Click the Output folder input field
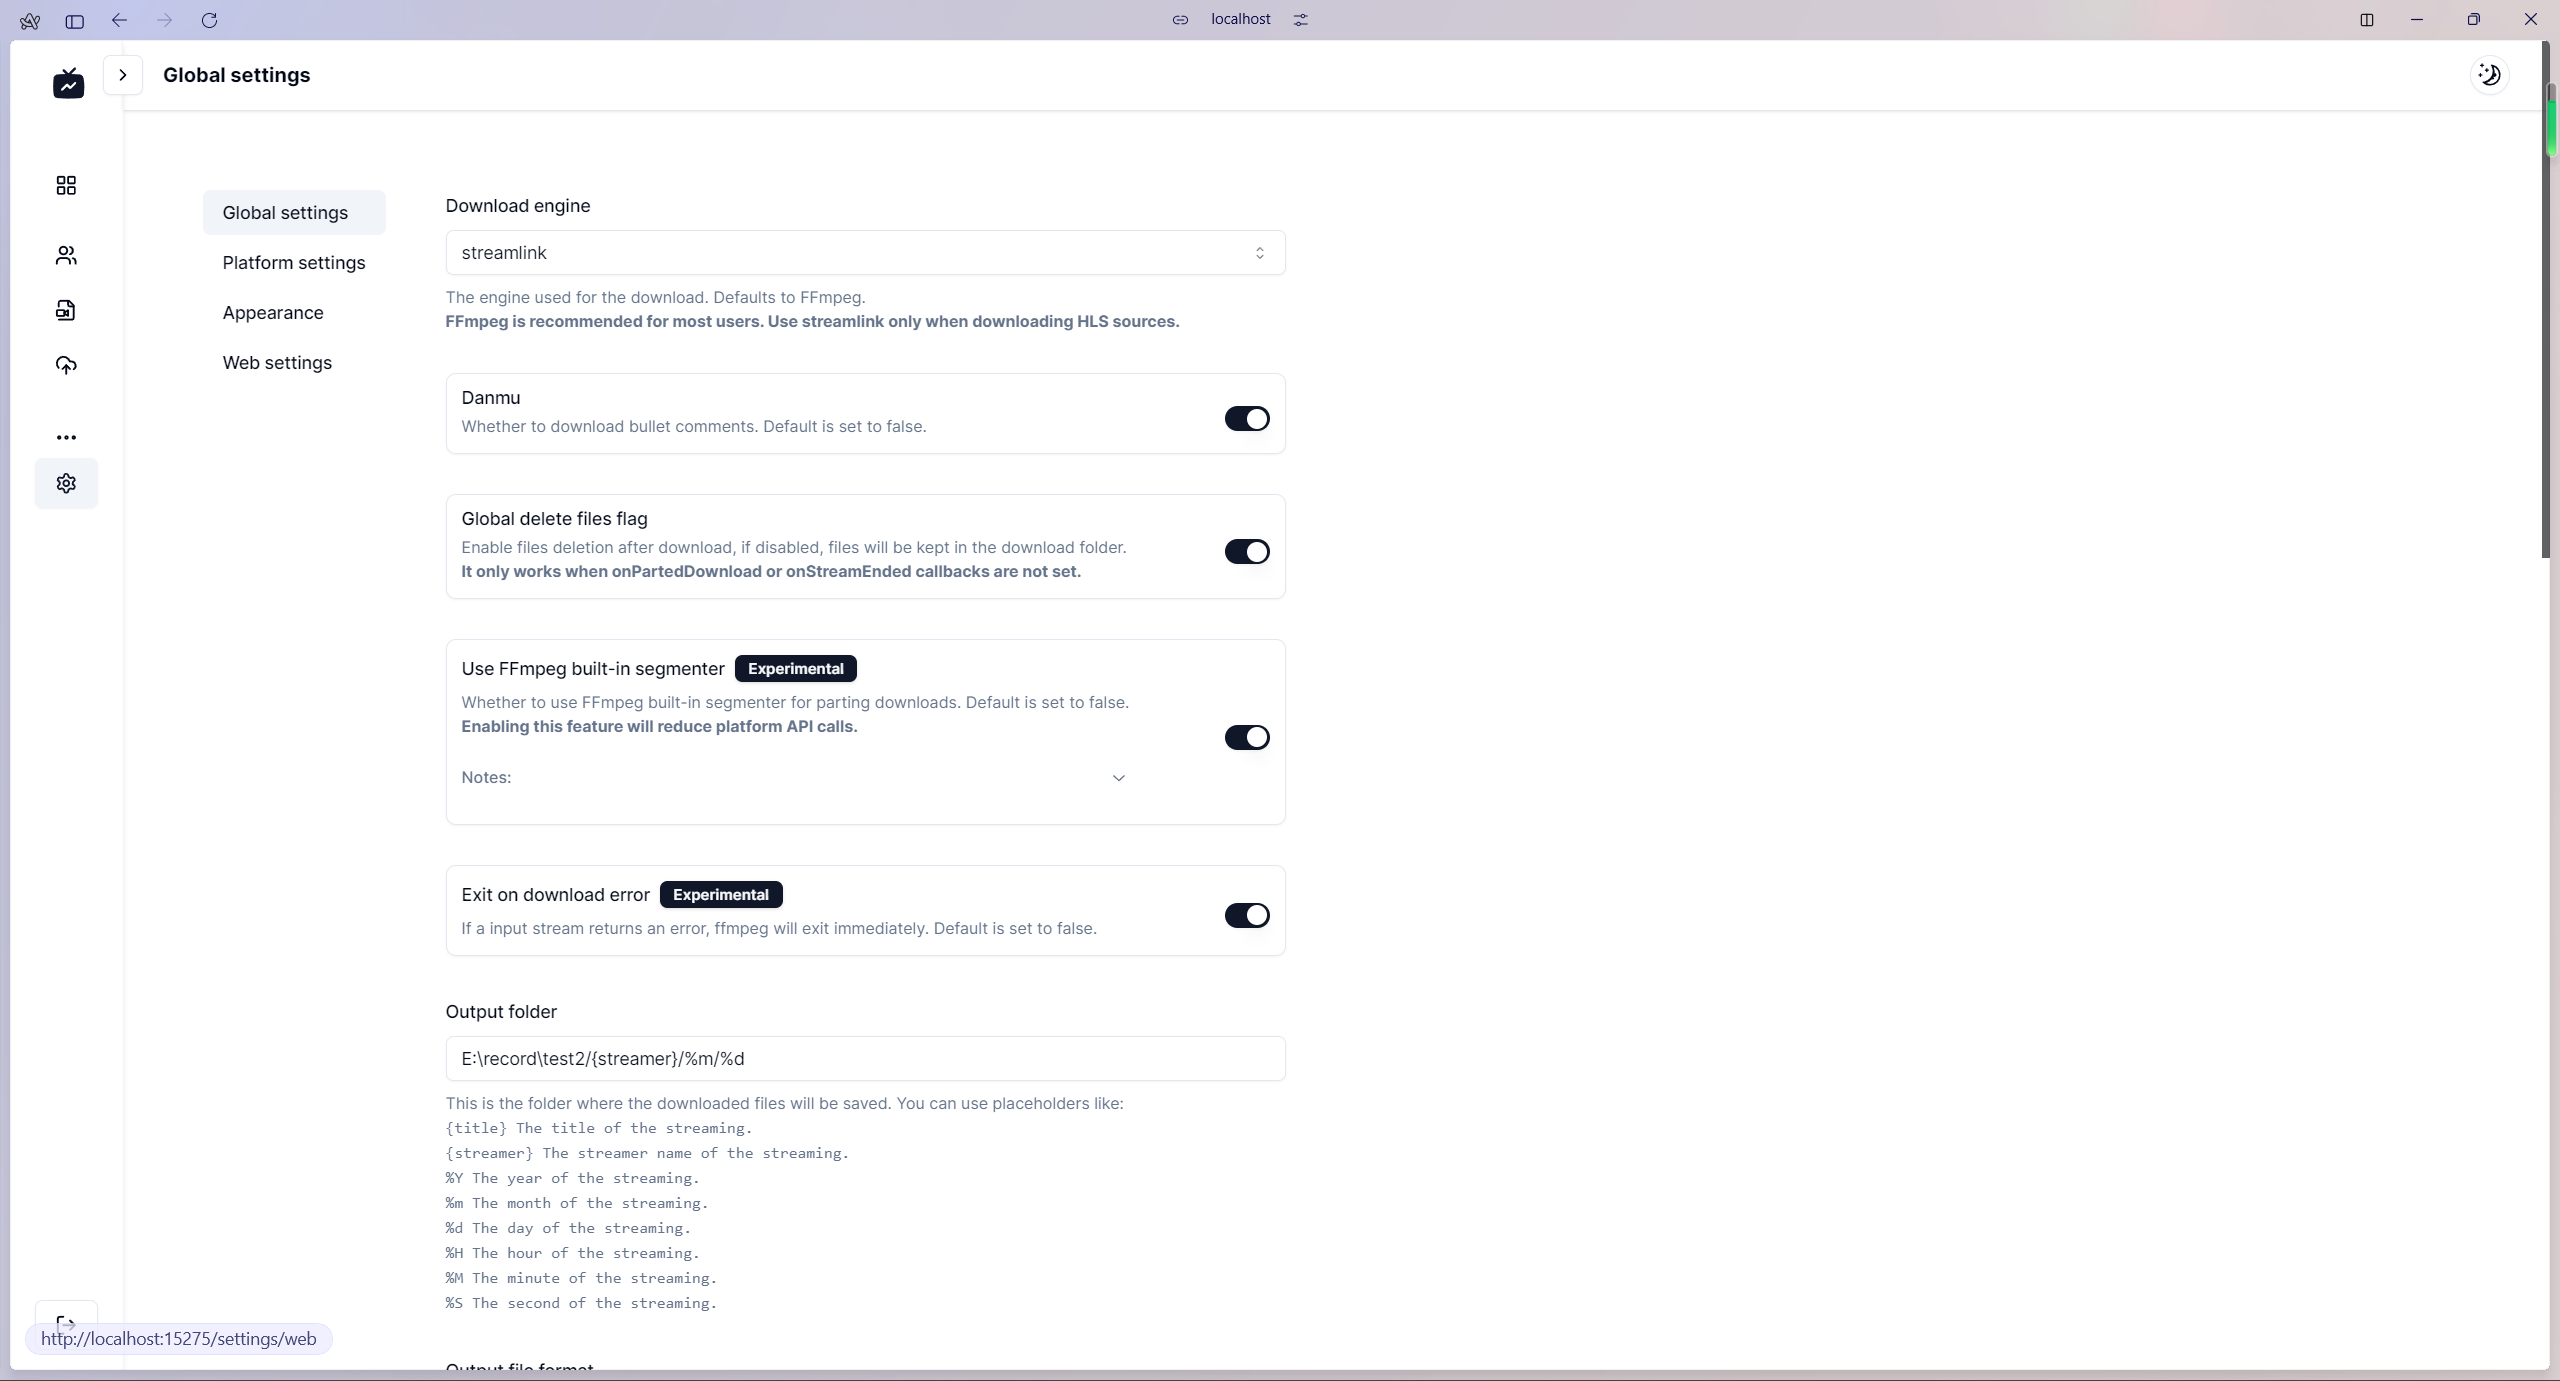The image size is (2560, 1381). [x=865, y=1058]
